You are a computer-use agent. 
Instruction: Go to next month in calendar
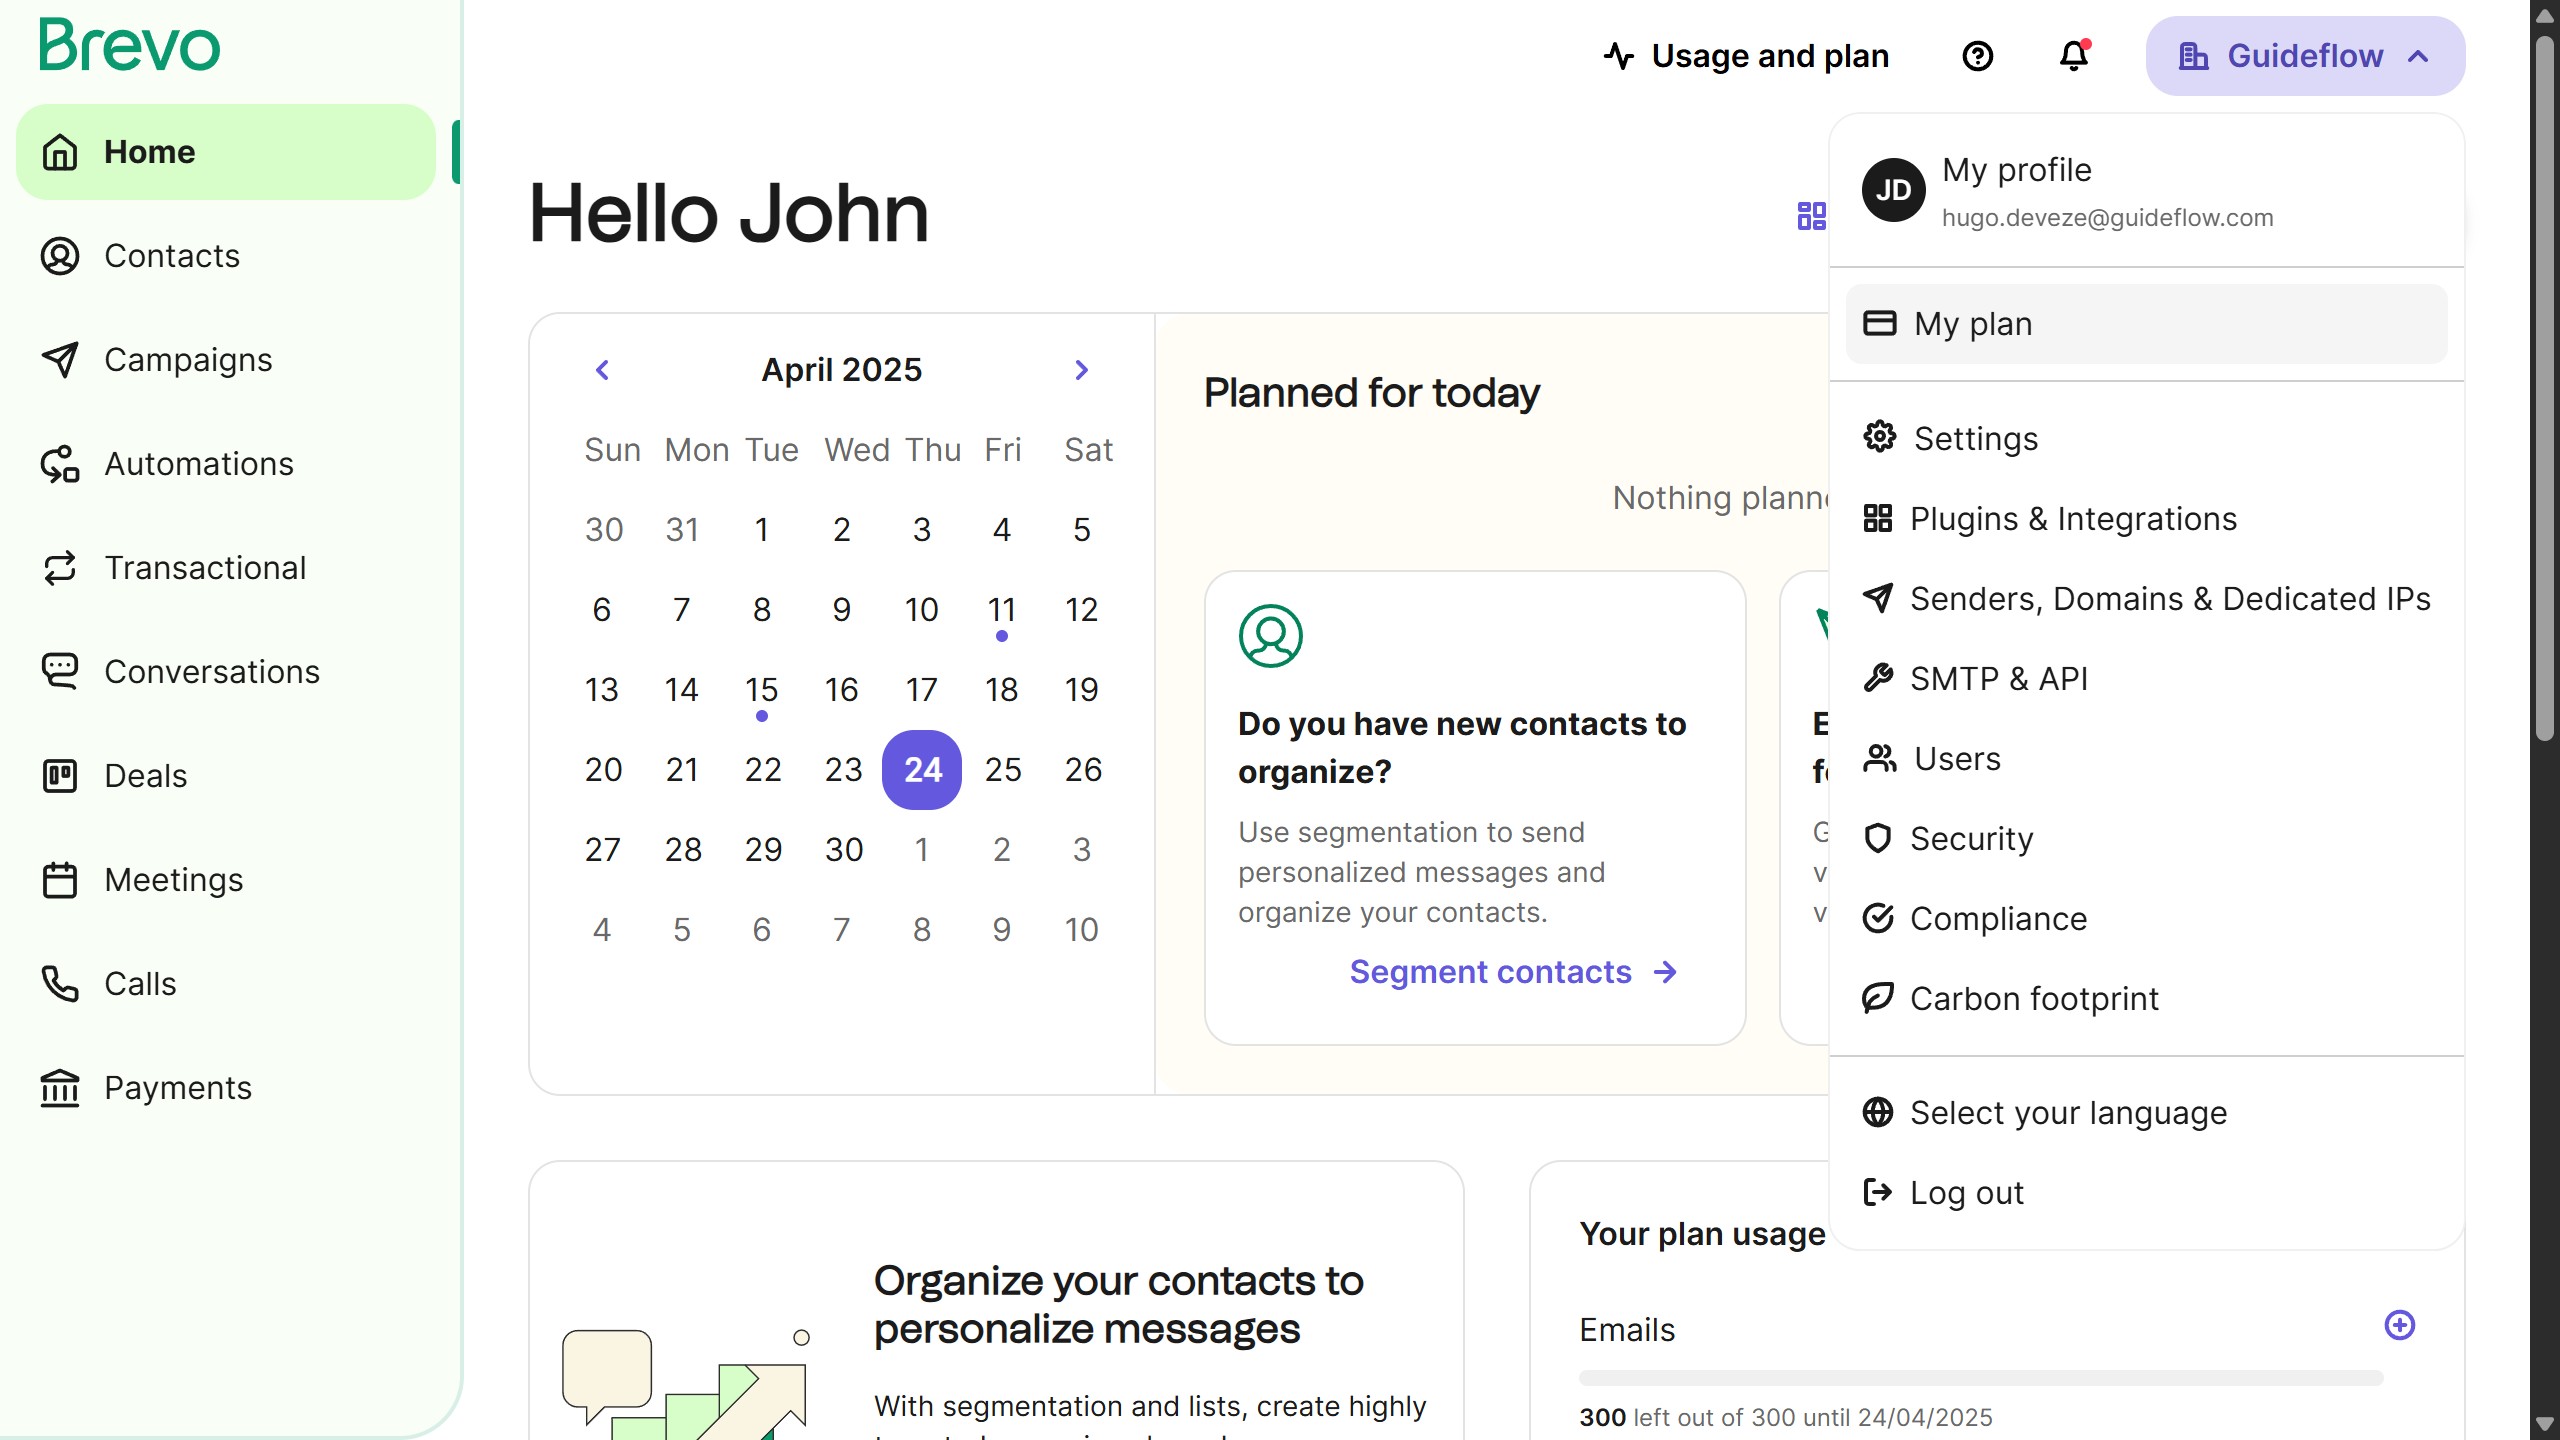click(x=1081, y=370)
